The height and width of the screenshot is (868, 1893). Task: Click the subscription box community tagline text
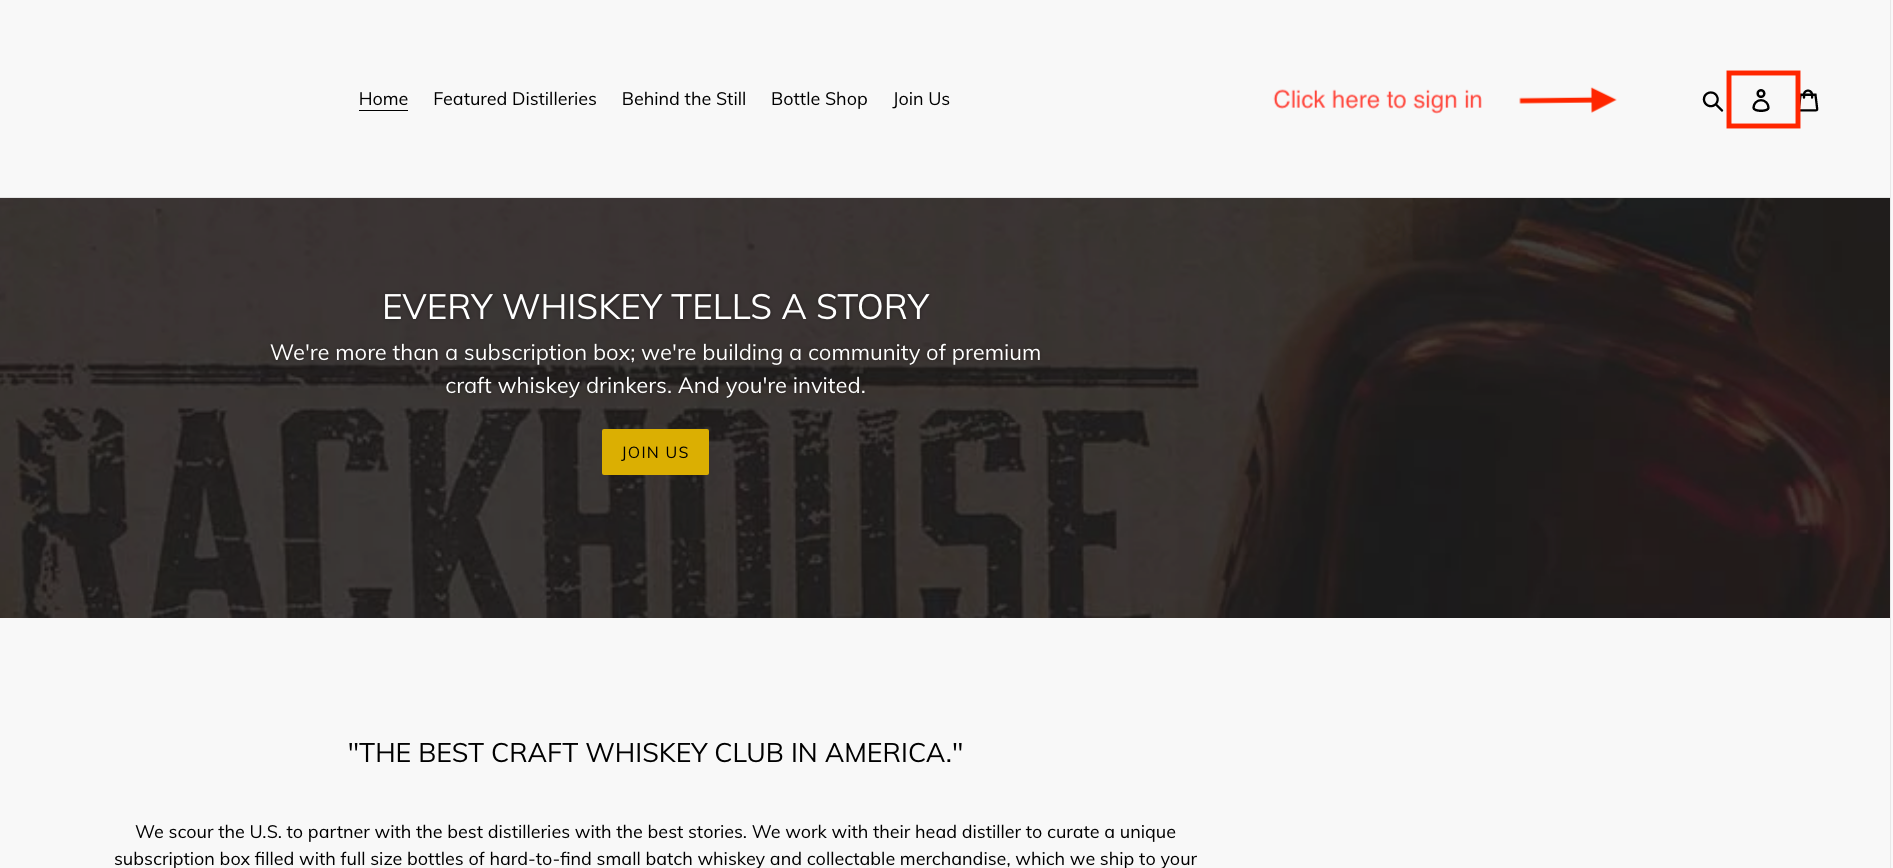pos(655,353)
